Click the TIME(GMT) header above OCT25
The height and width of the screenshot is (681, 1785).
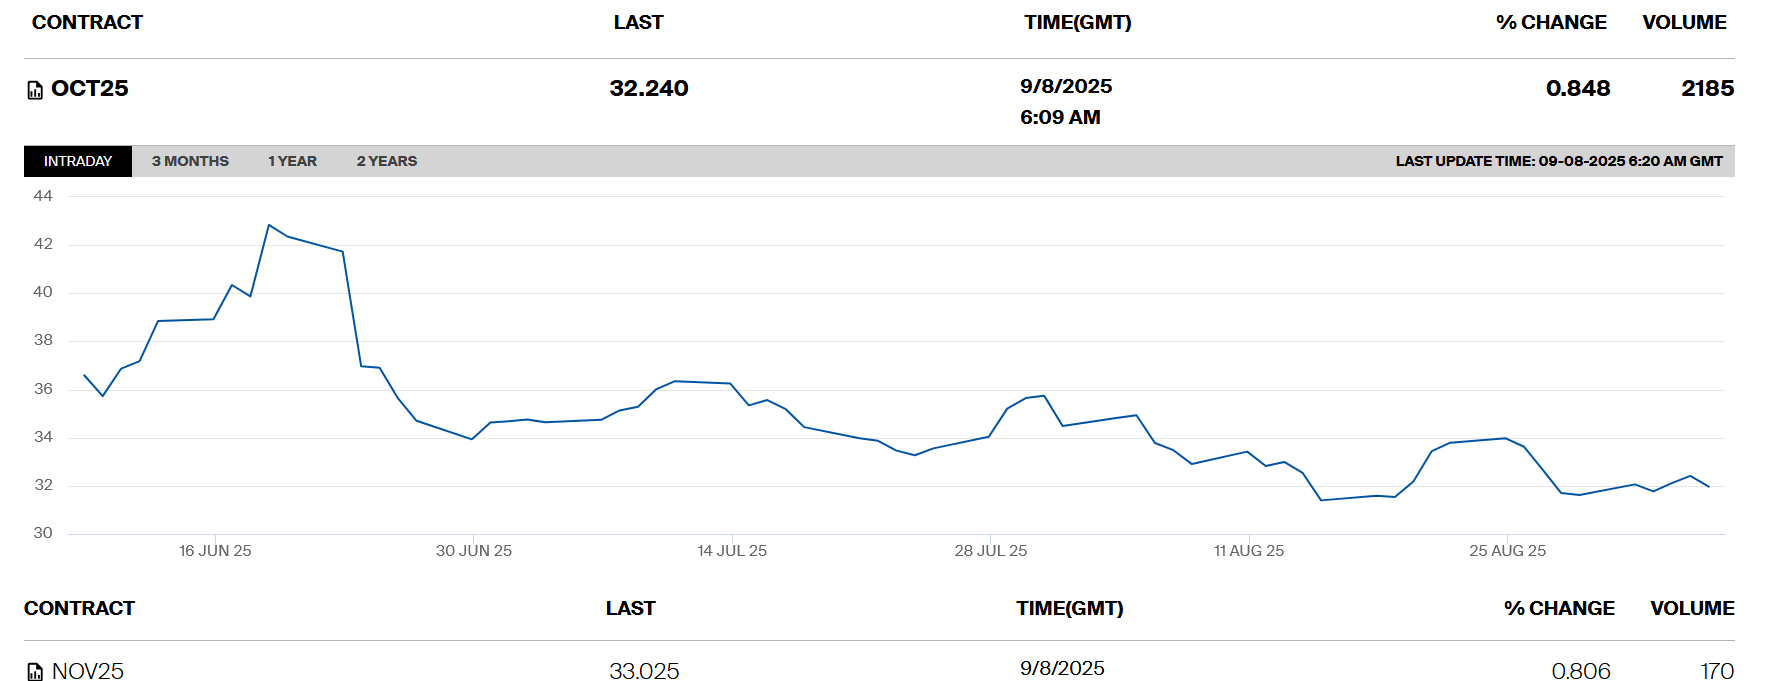coord(1077,22)
